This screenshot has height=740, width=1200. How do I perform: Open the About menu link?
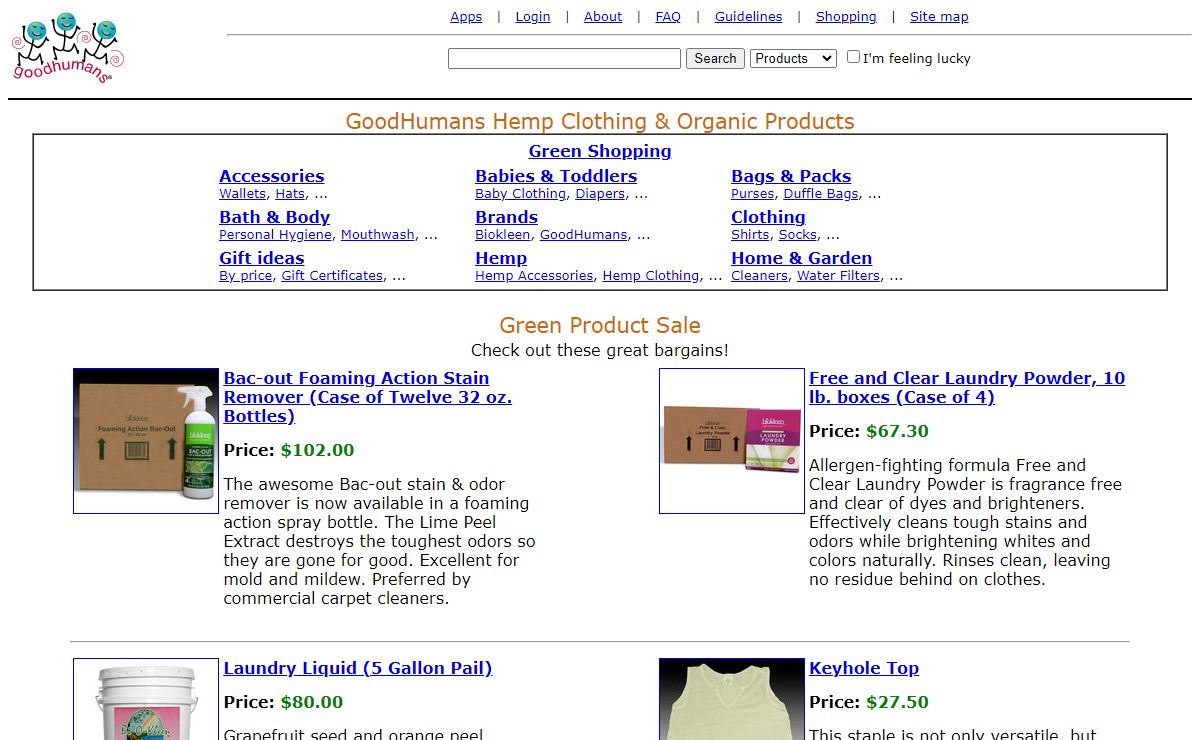[x=603, y=17]
